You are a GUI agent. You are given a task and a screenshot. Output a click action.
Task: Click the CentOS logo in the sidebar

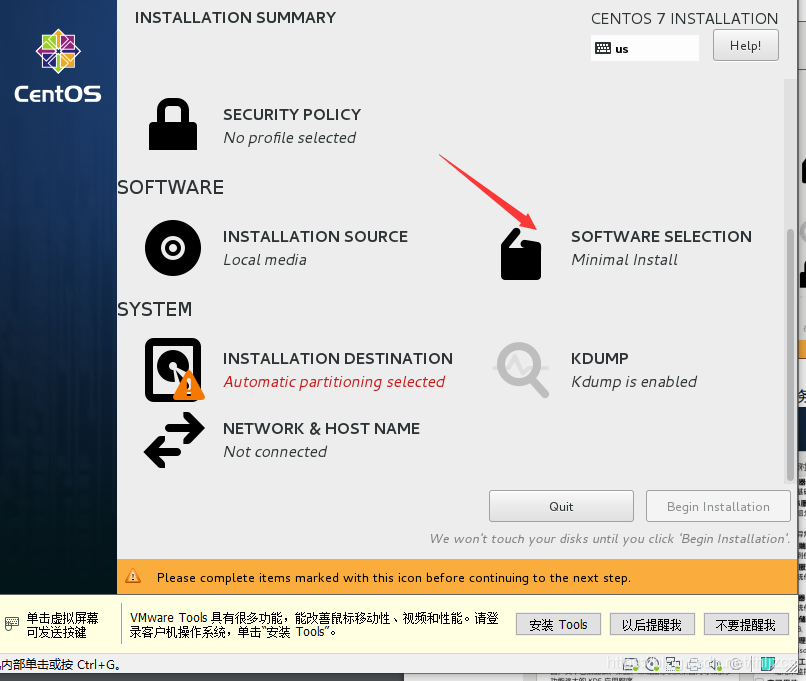pos(58,66)
